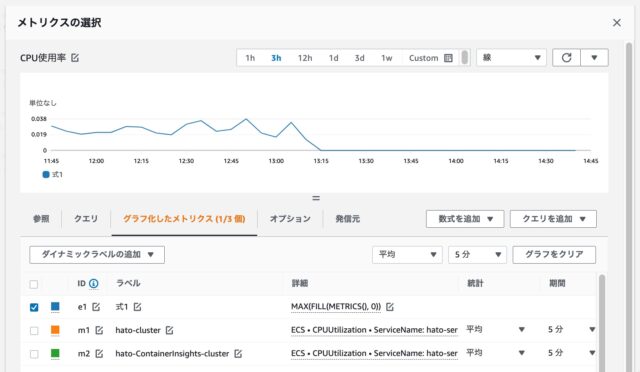This screenshot has width=640, height=372.
Task: Check the m2 hato-ContainerInsights-cluster row
Action: [x=34, y=354]
